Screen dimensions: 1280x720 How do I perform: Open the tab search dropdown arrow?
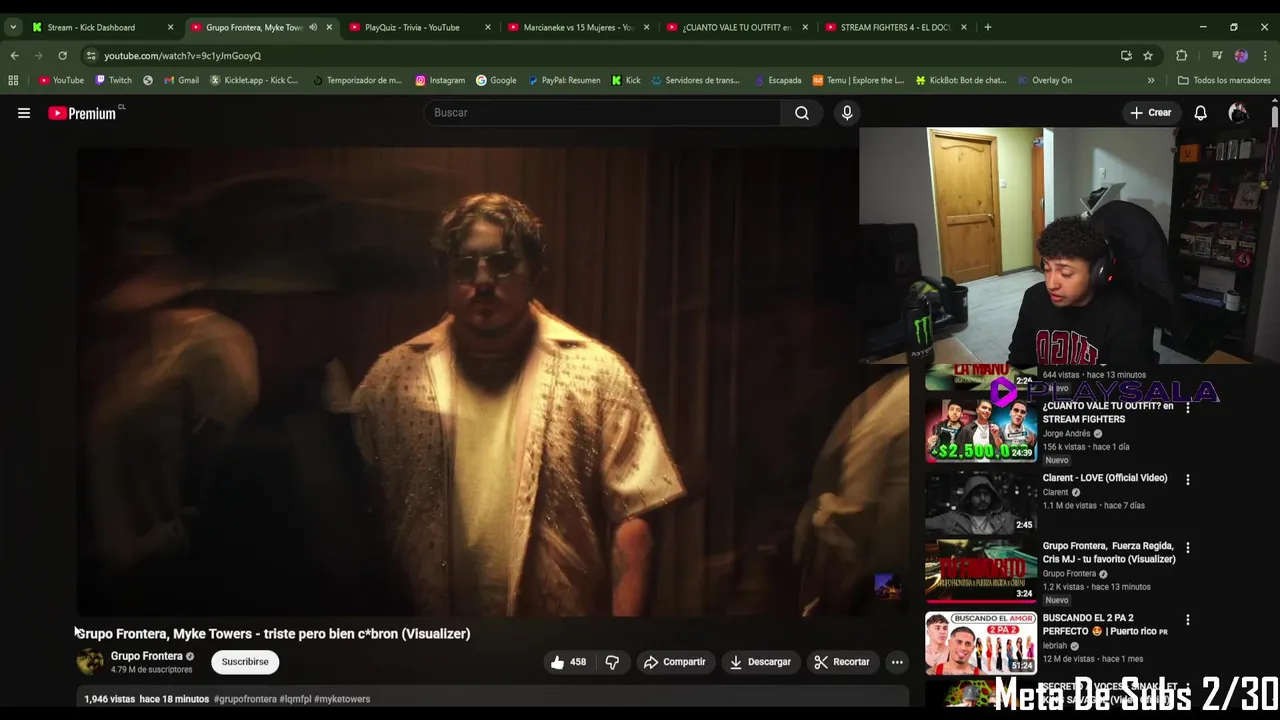tap(13, 27)
